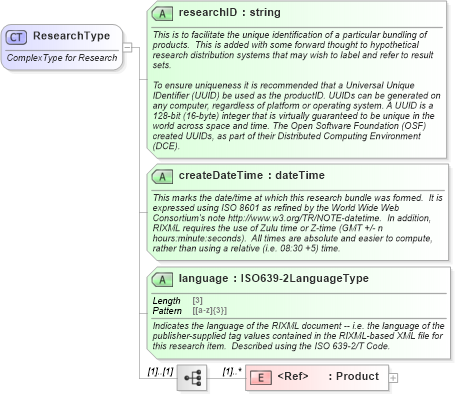Click the attribute icon next to createDateTime

click(162, 177)
